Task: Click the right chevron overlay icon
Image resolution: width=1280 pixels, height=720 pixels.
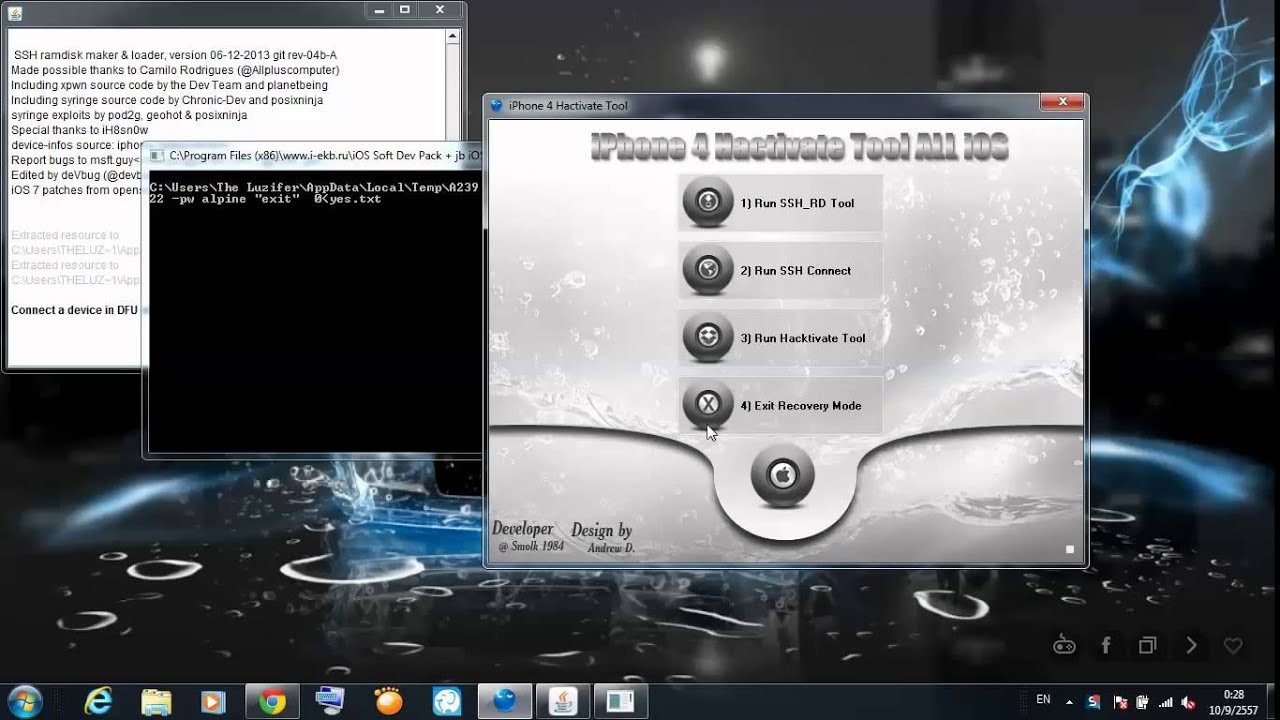Action: click(1191, 645)
